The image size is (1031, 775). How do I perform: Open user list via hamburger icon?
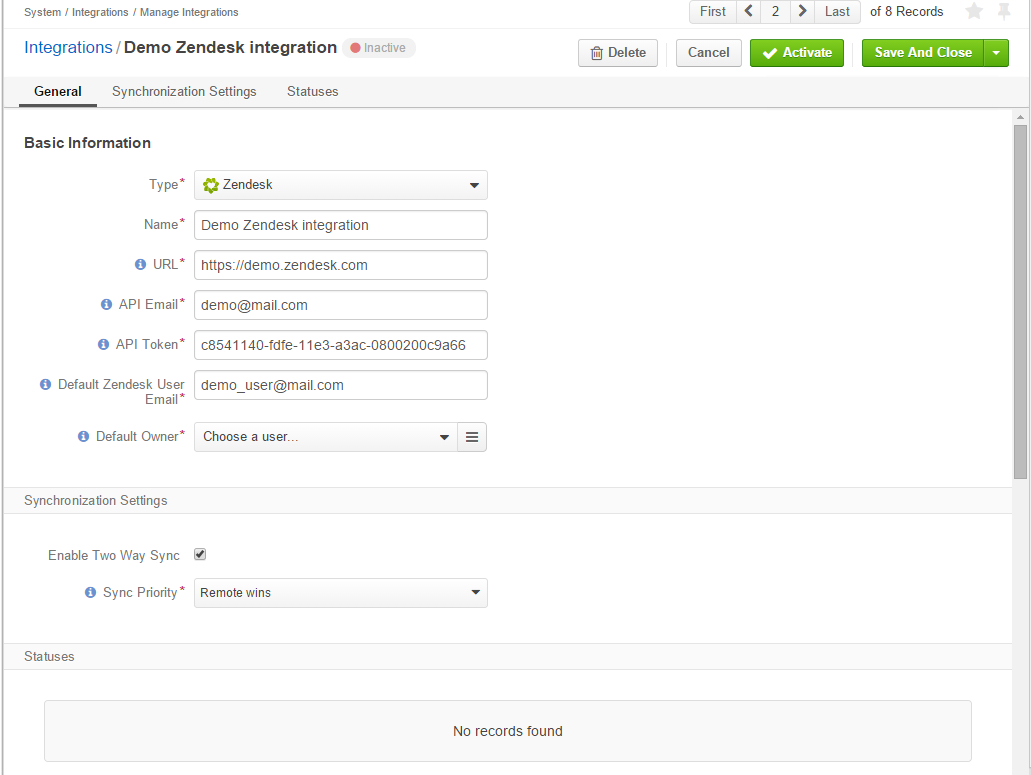point(472,437)
